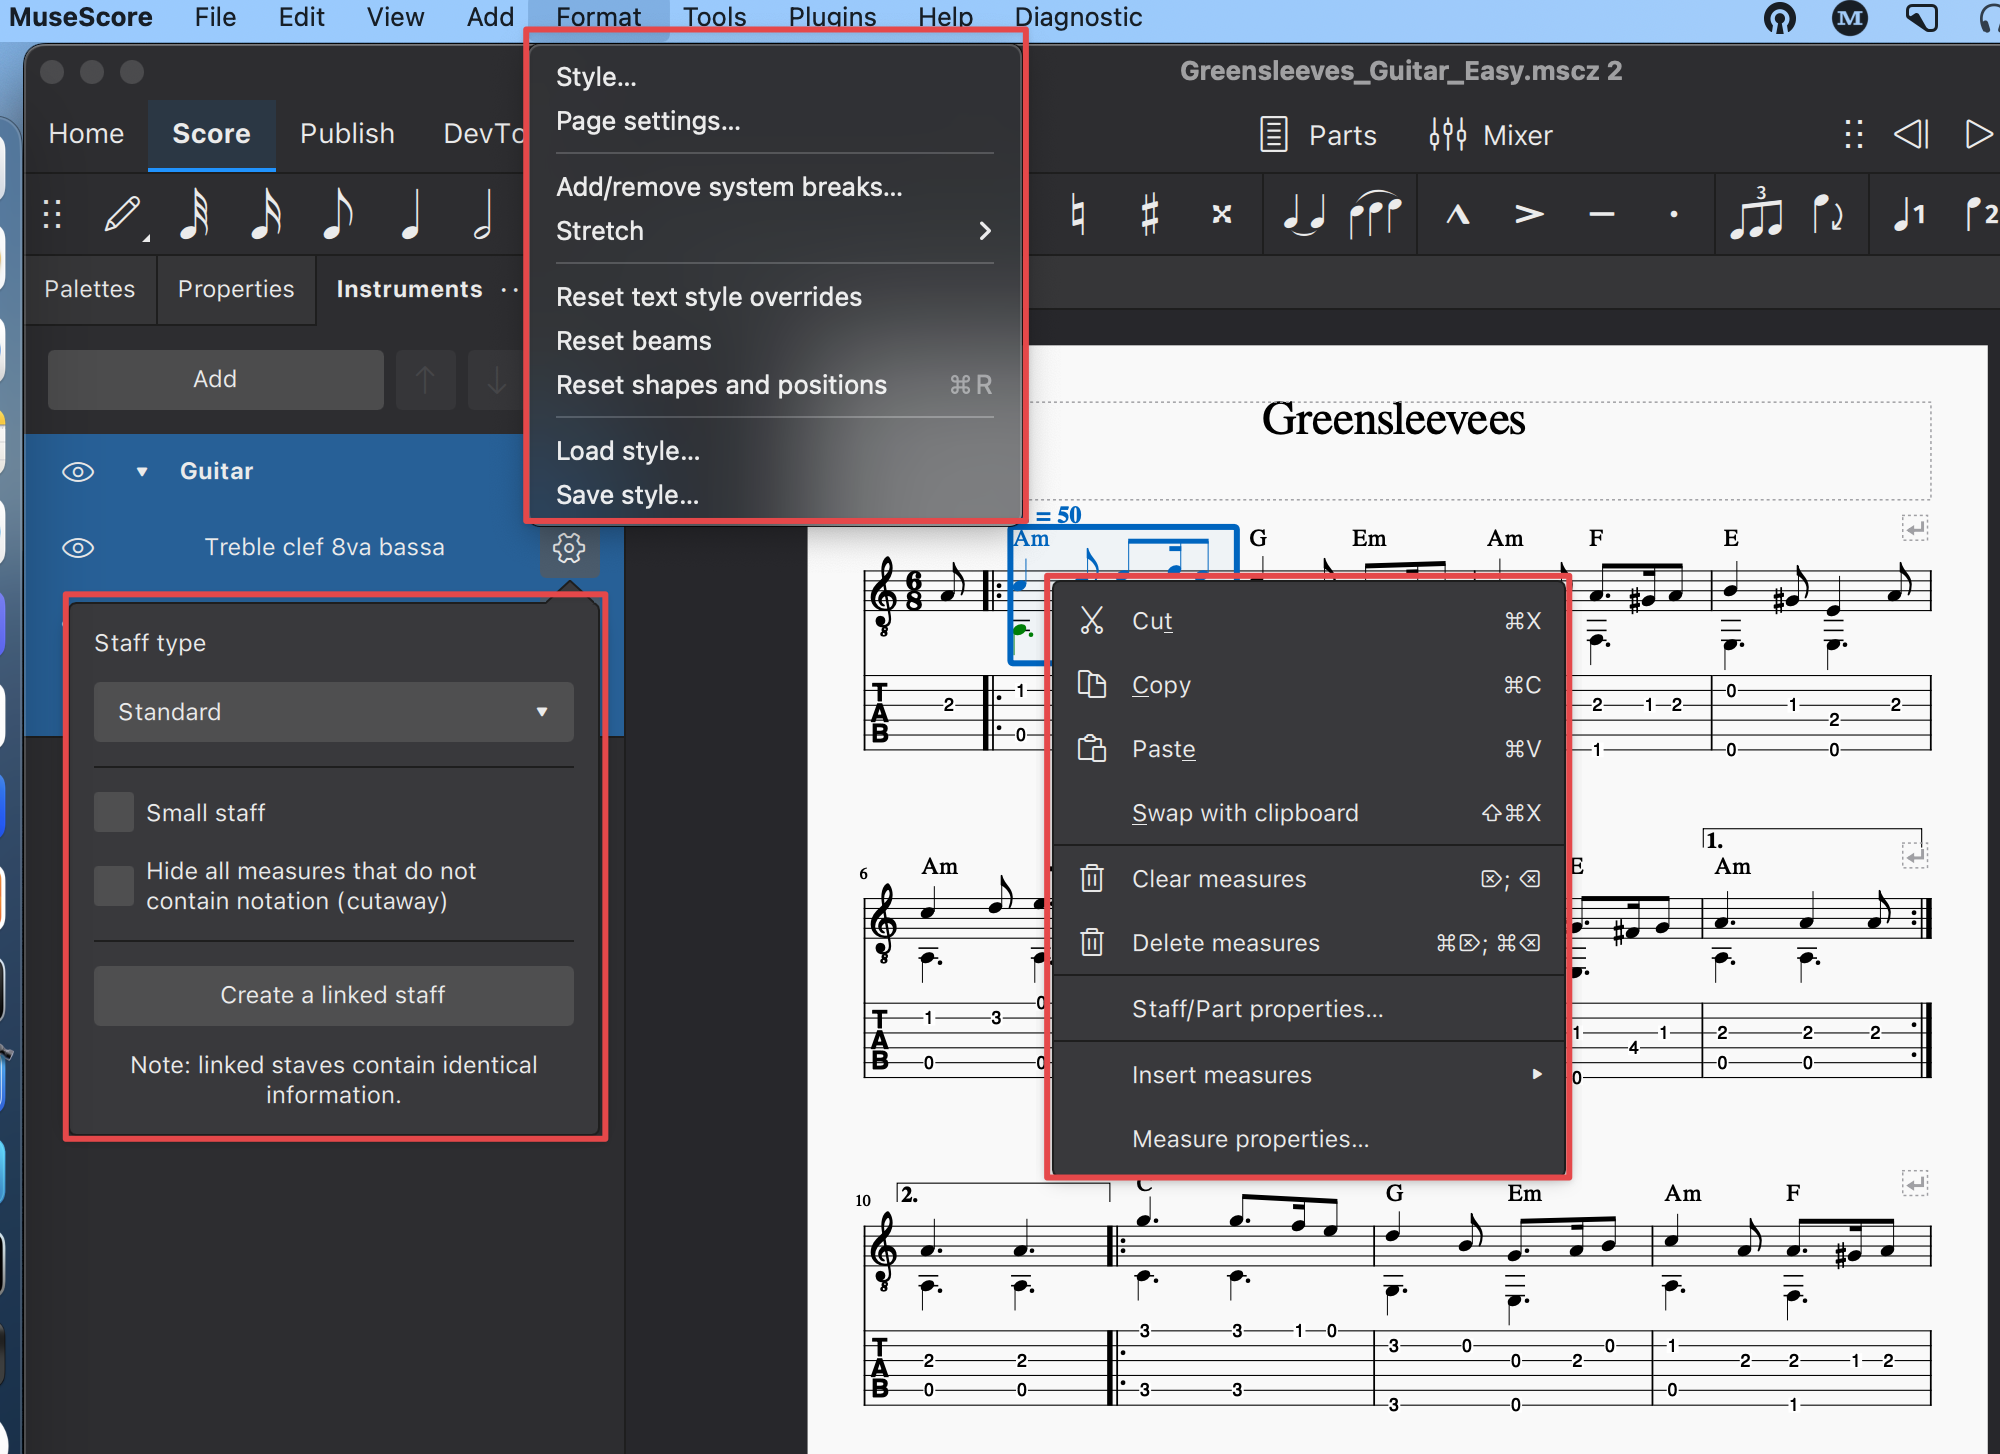Open the Diagnostic menu
The width and height of the screenshot is (2000, 1454).
click(x=1078, y=17)
